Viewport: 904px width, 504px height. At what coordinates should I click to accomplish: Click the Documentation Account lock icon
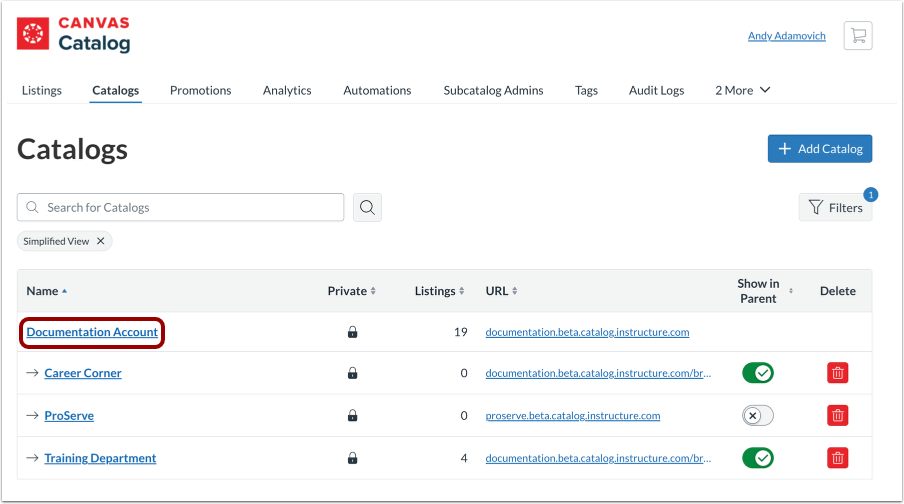pos(352,332)
